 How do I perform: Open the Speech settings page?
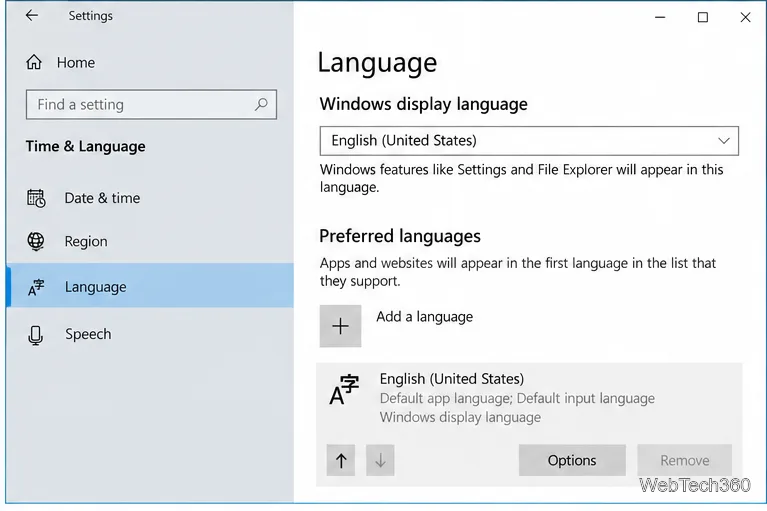tap(150, 334)
